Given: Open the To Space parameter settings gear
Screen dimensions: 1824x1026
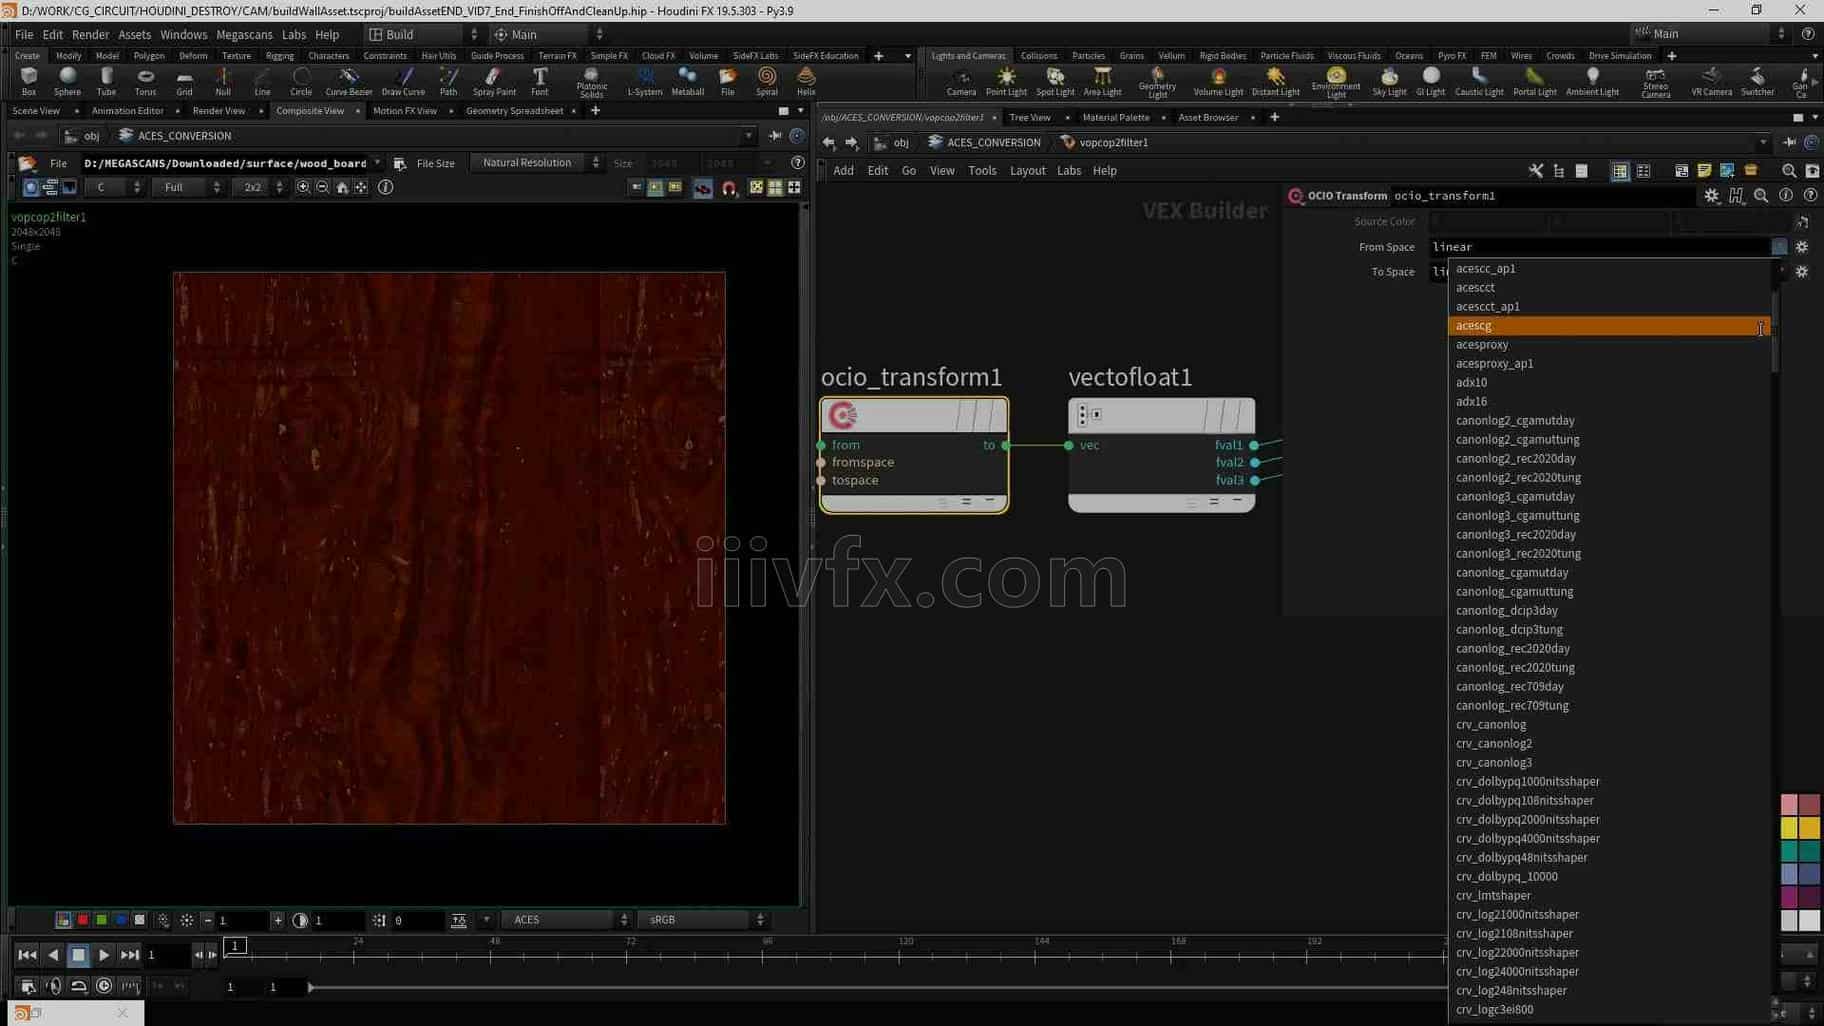Looking at the screenshot, I should (1802, 272).
